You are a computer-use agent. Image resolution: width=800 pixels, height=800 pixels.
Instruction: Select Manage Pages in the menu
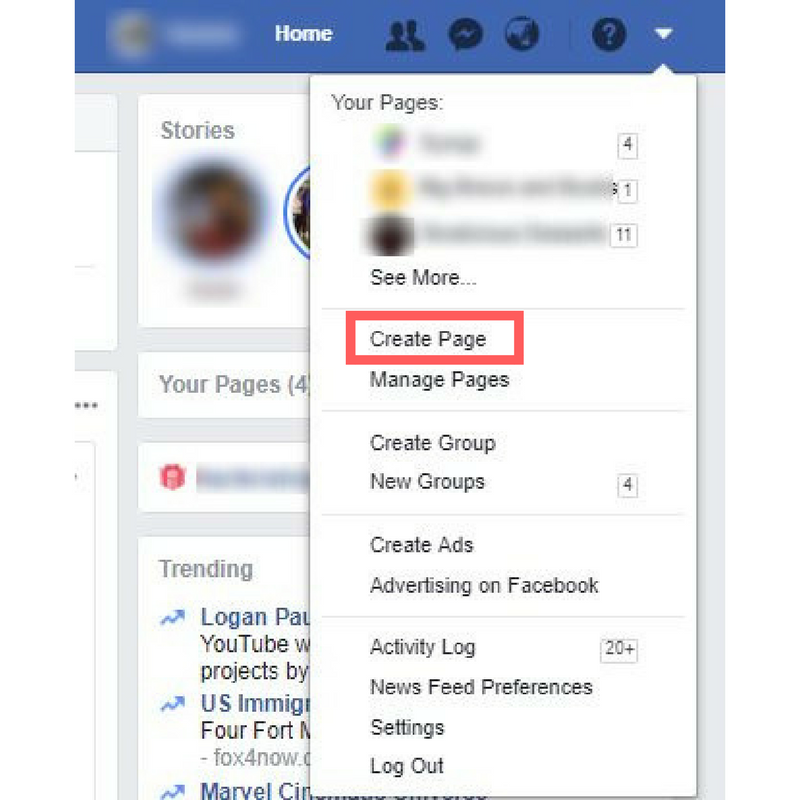439,380
